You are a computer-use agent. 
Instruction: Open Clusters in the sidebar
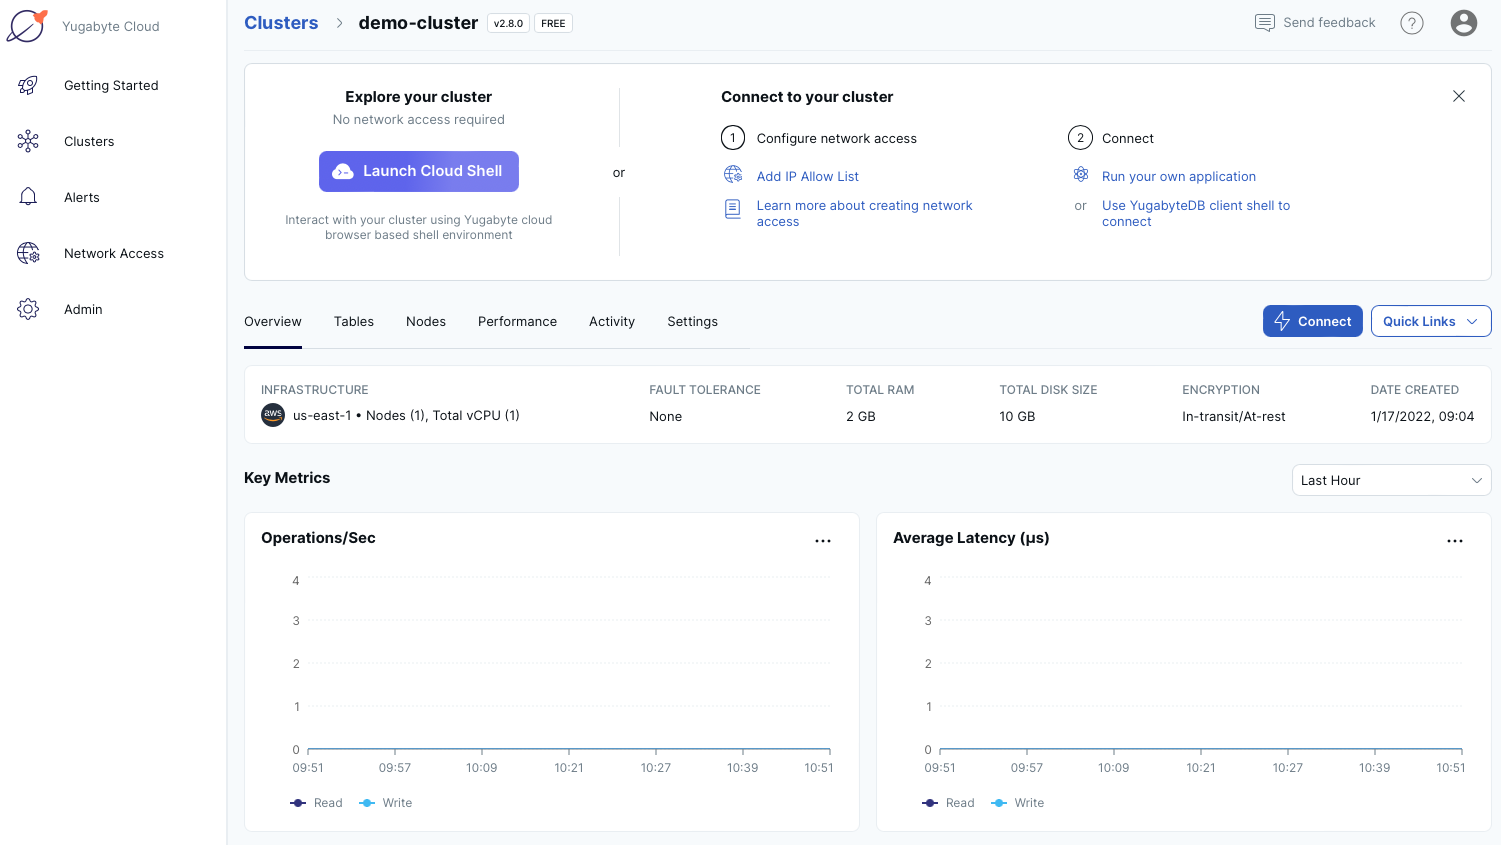[x=89, y=141]
